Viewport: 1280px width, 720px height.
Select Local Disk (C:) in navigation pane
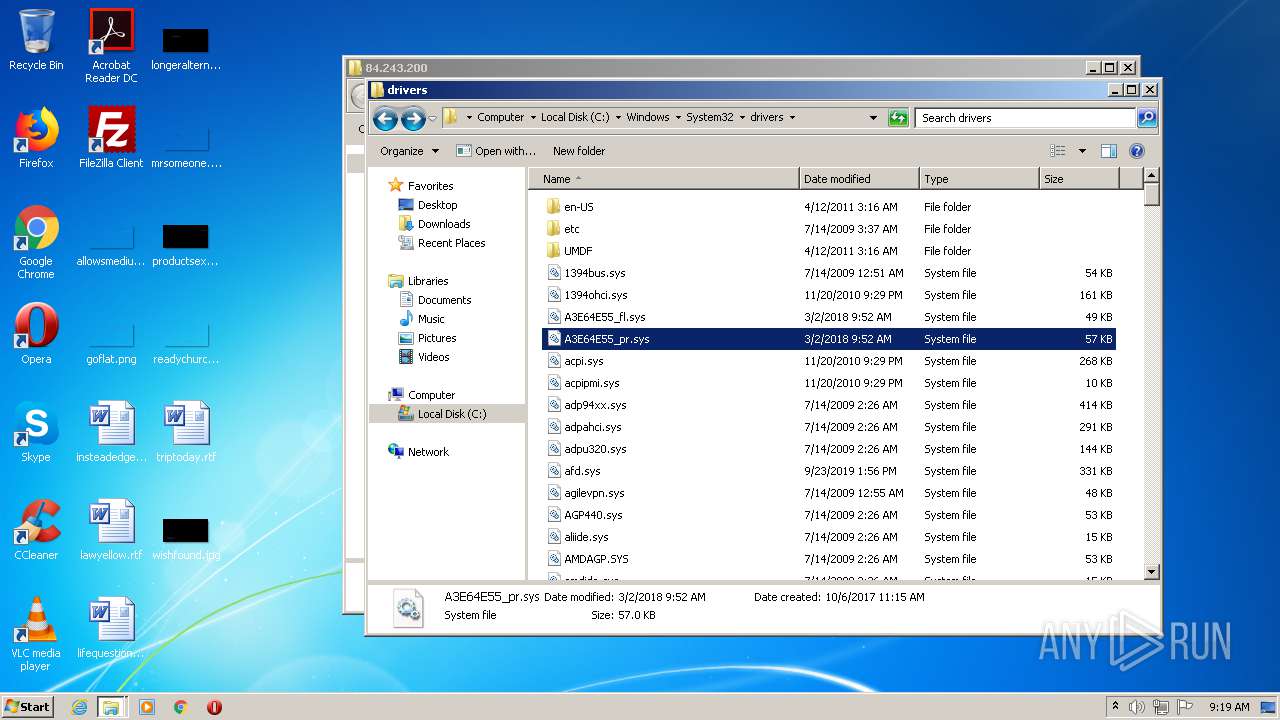pyautogui.click(x=452, y=414)
